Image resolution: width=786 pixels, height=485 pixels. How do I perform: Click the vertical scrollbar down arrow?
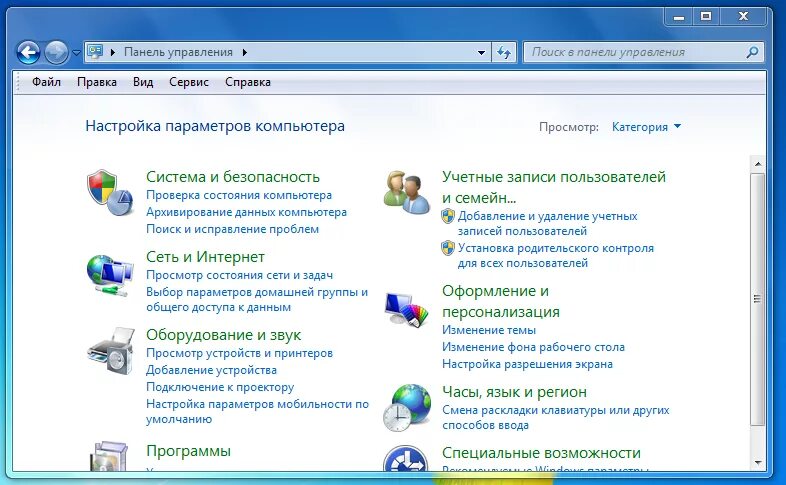[757, 463]
